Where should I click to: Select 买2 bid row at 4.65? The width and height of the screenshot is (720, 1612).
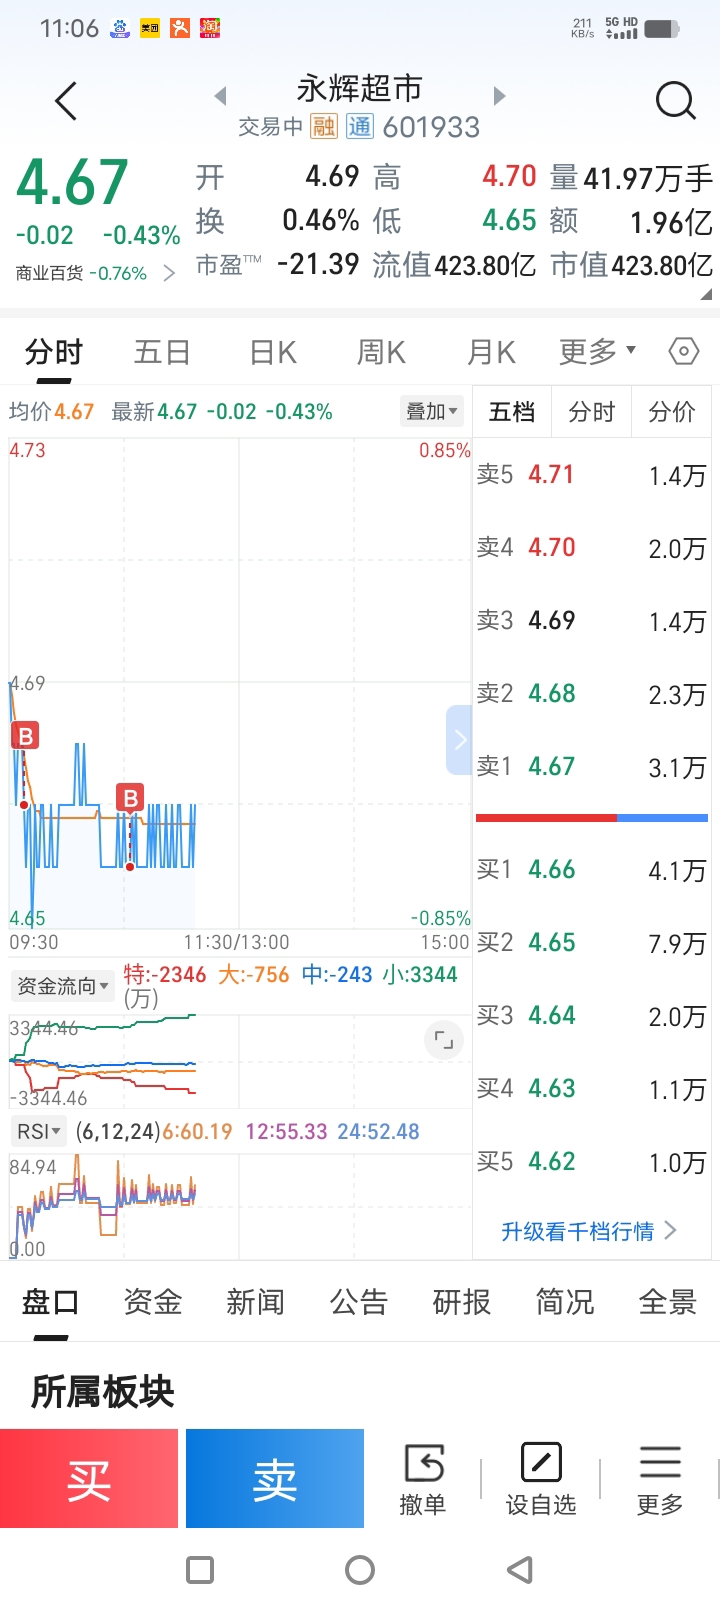(592, 943)
